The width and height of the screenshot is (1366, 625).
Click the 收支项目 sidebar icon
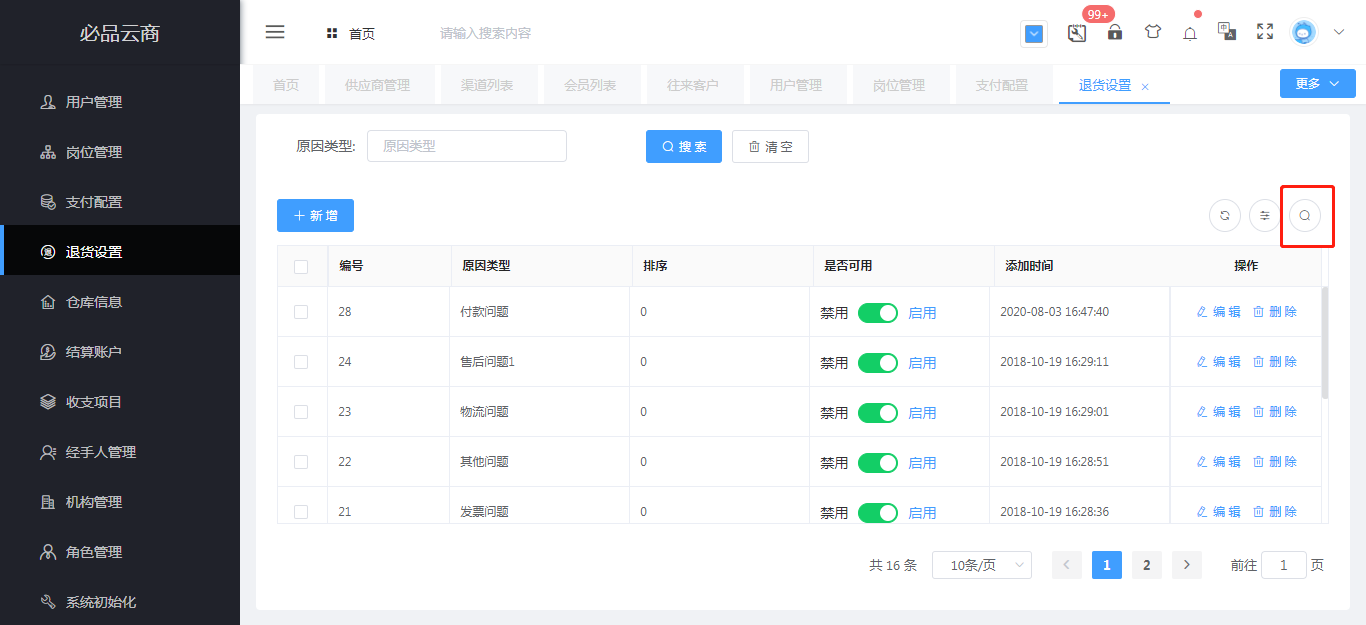pyautogui.click(x=47, y=402)
